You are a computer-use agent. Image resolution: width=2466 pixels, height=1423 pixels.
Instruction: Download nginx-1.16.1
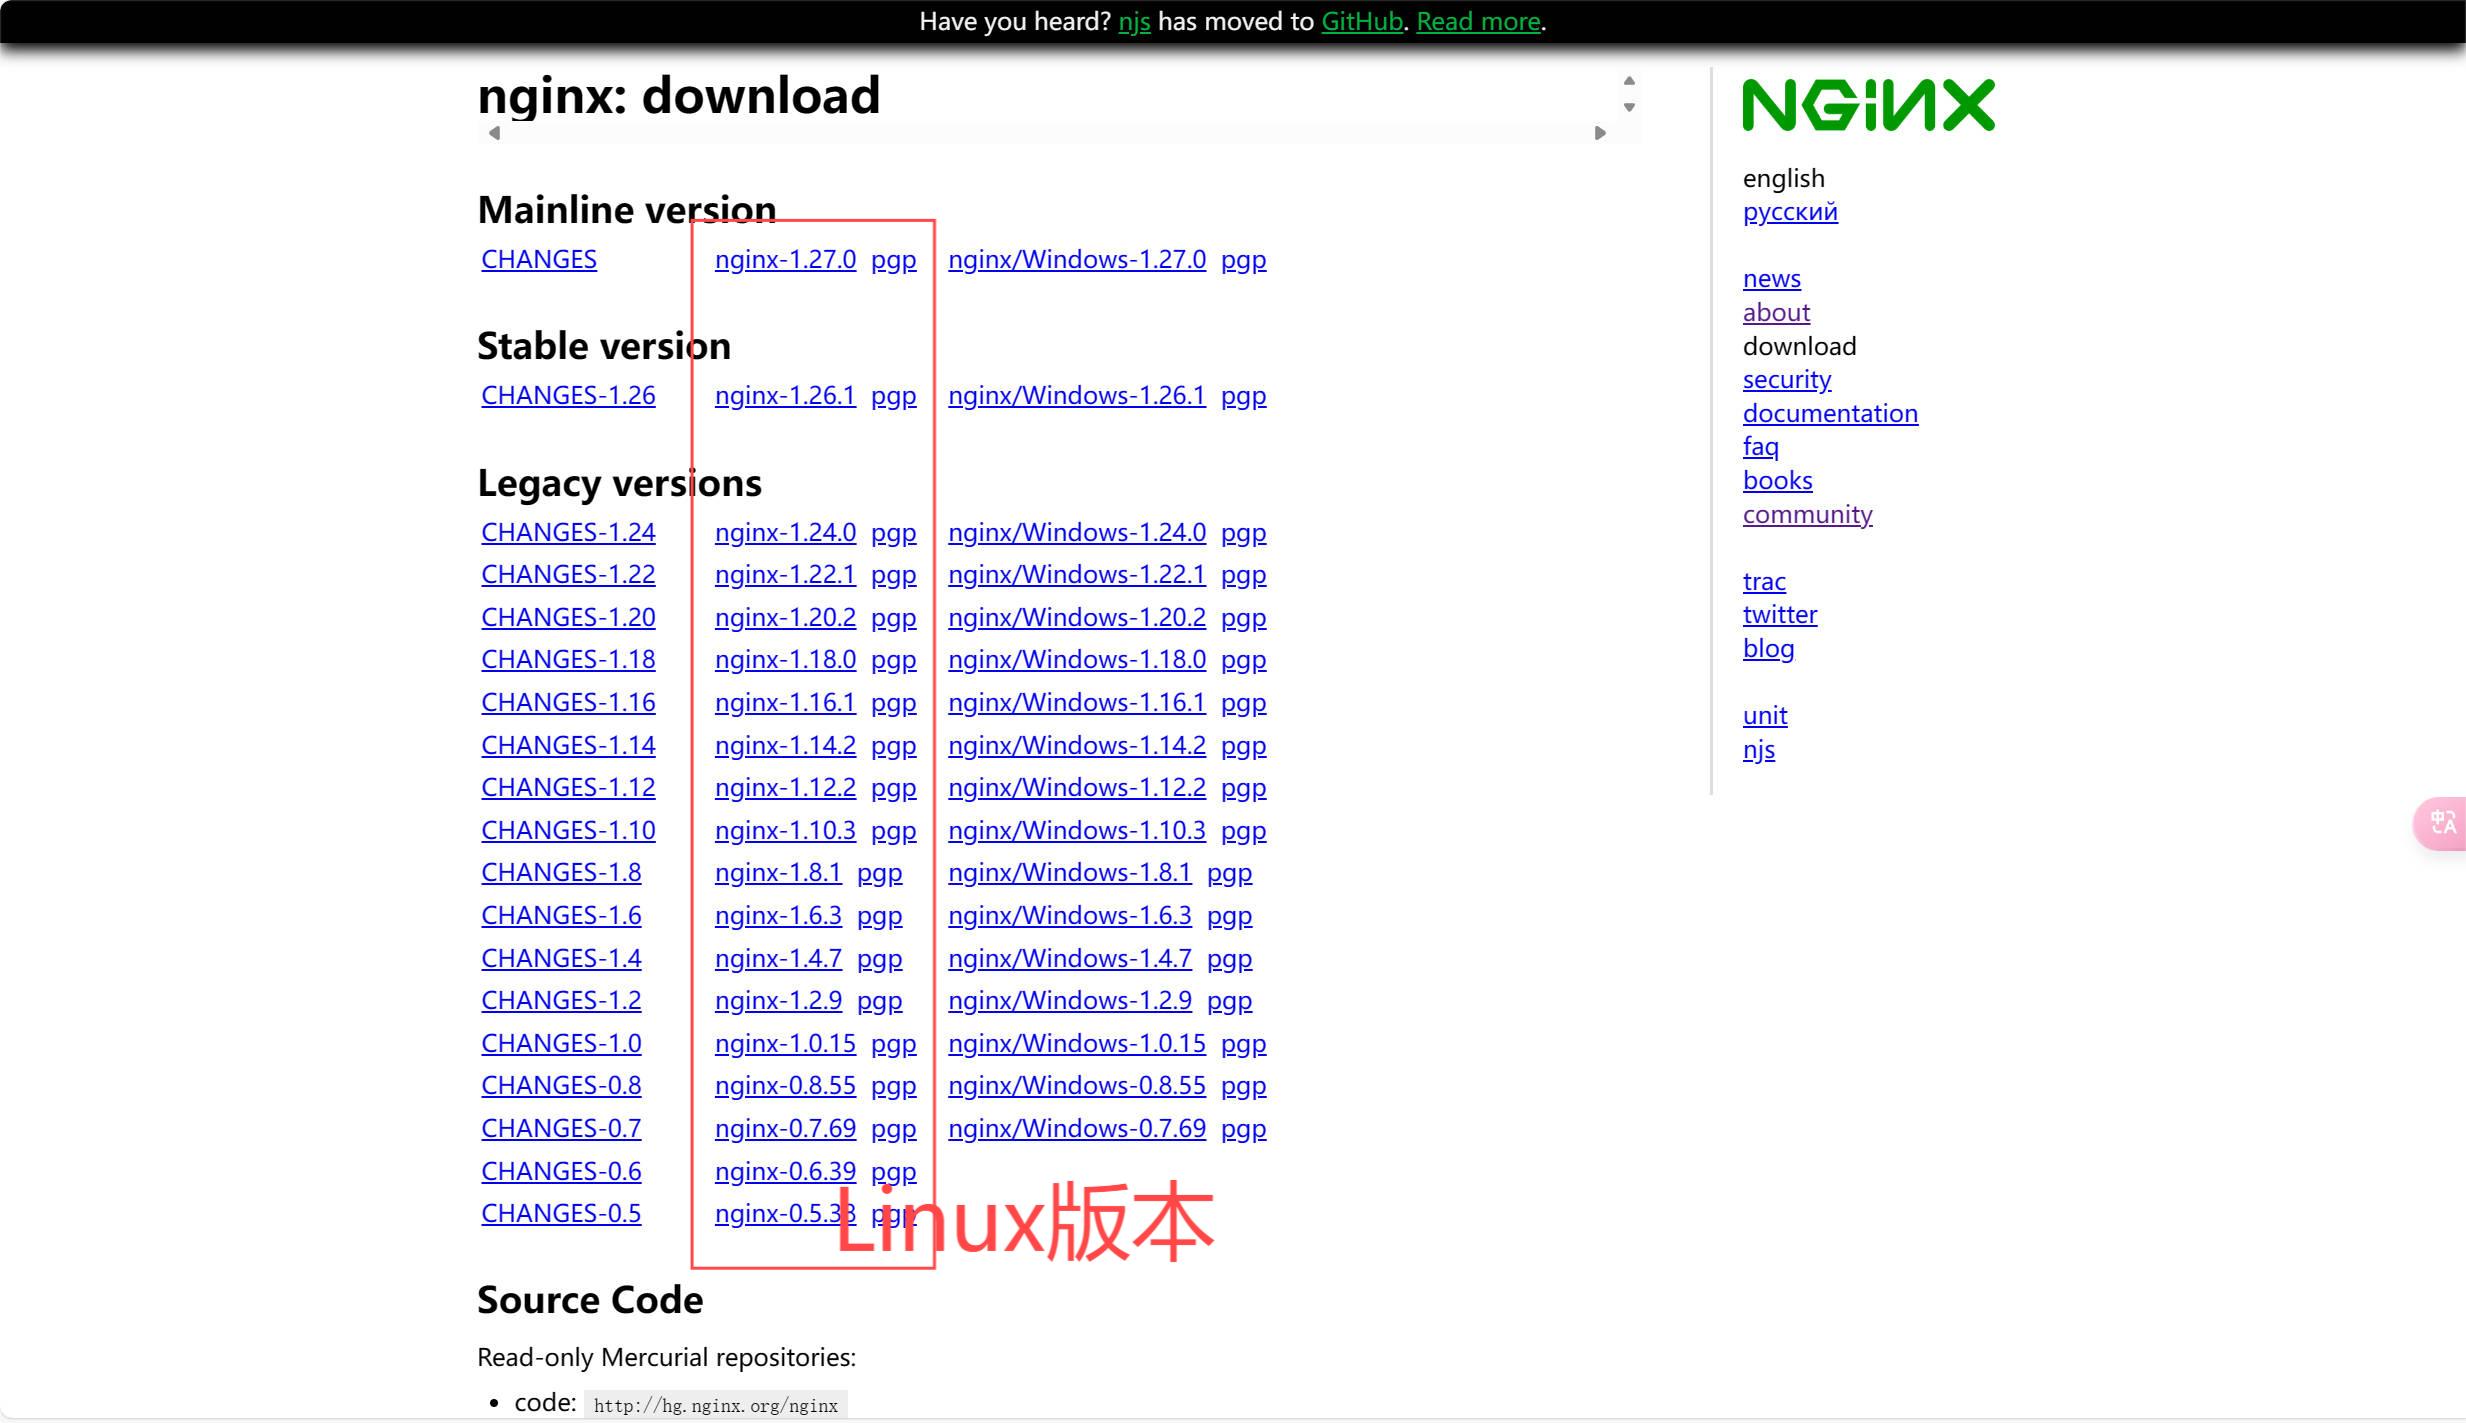(785, 703)
